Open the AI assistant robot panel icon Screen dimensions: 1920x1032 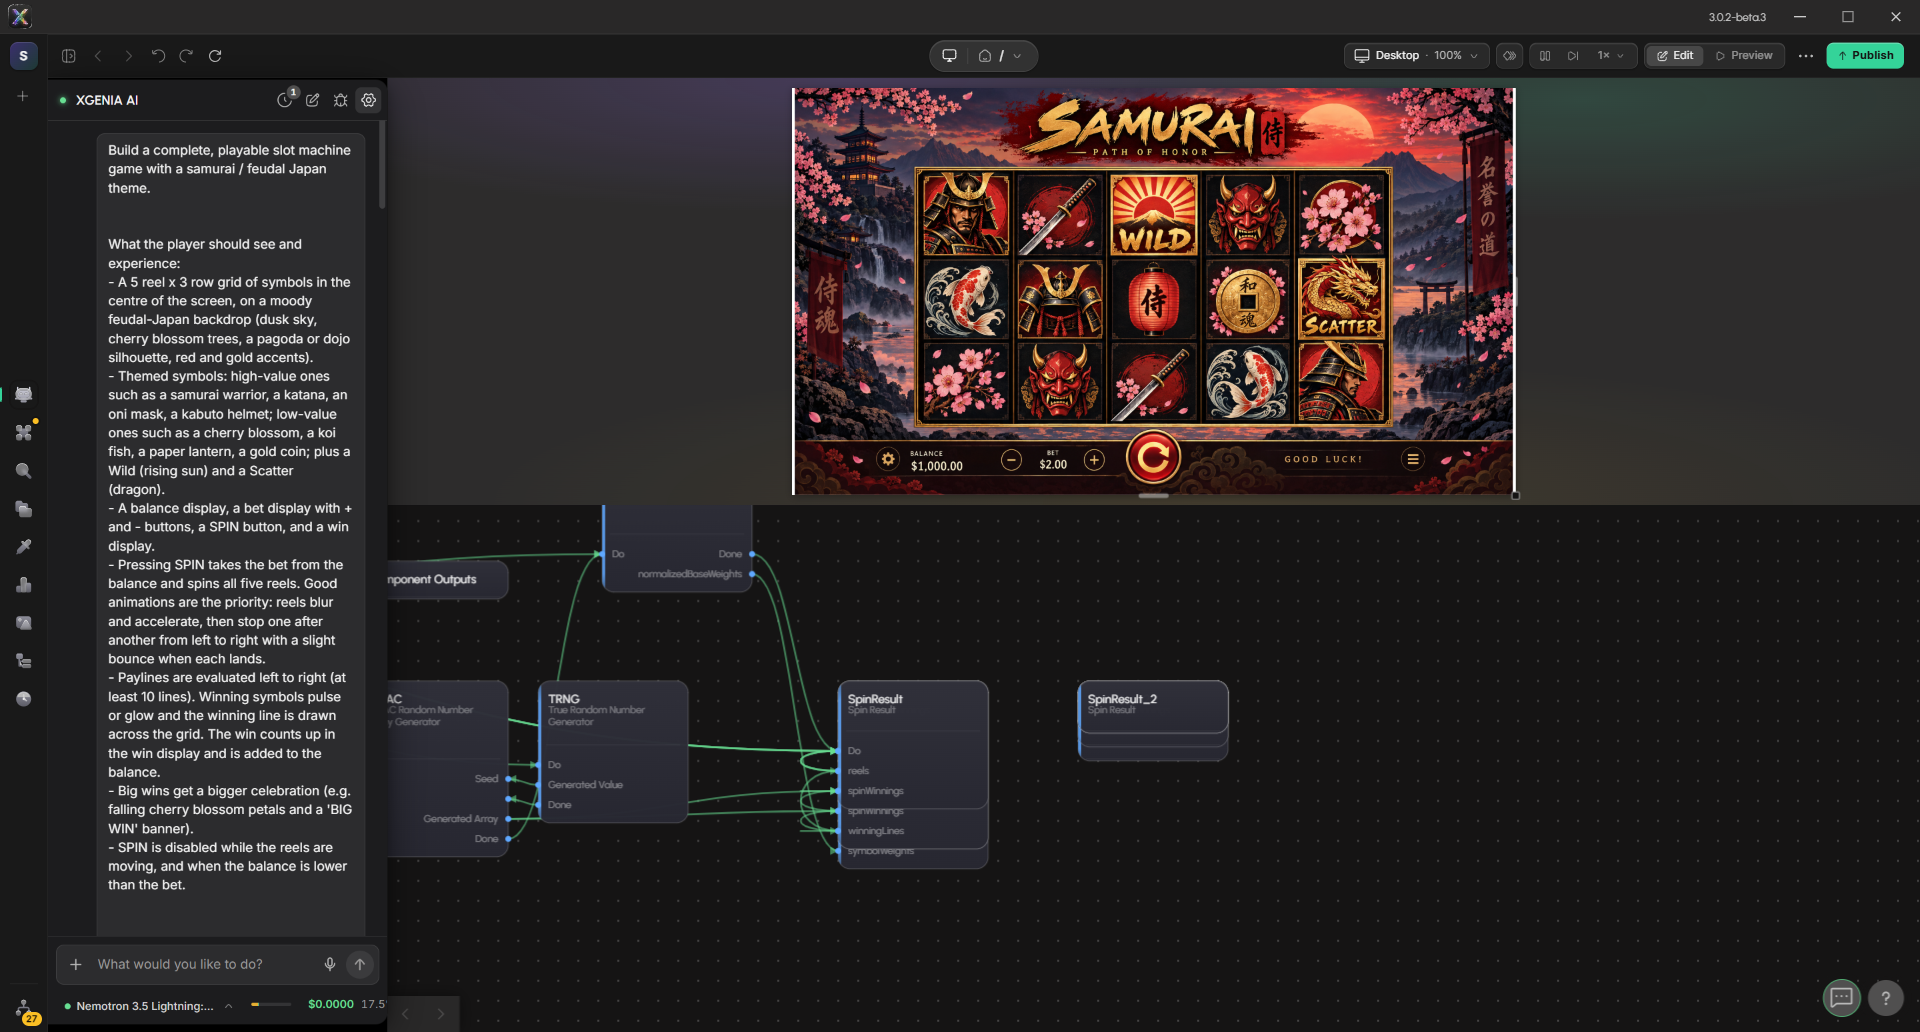point(24,394)
